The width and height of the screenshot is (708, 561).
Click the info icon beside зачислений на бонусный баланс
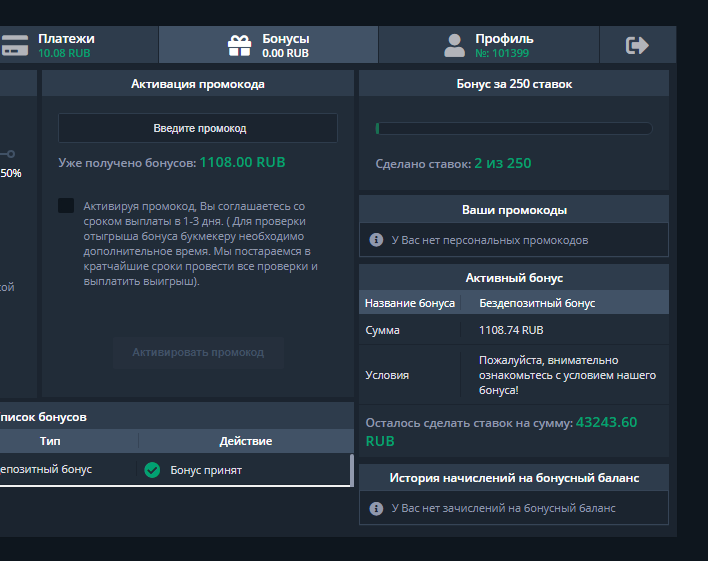(376, 508)
